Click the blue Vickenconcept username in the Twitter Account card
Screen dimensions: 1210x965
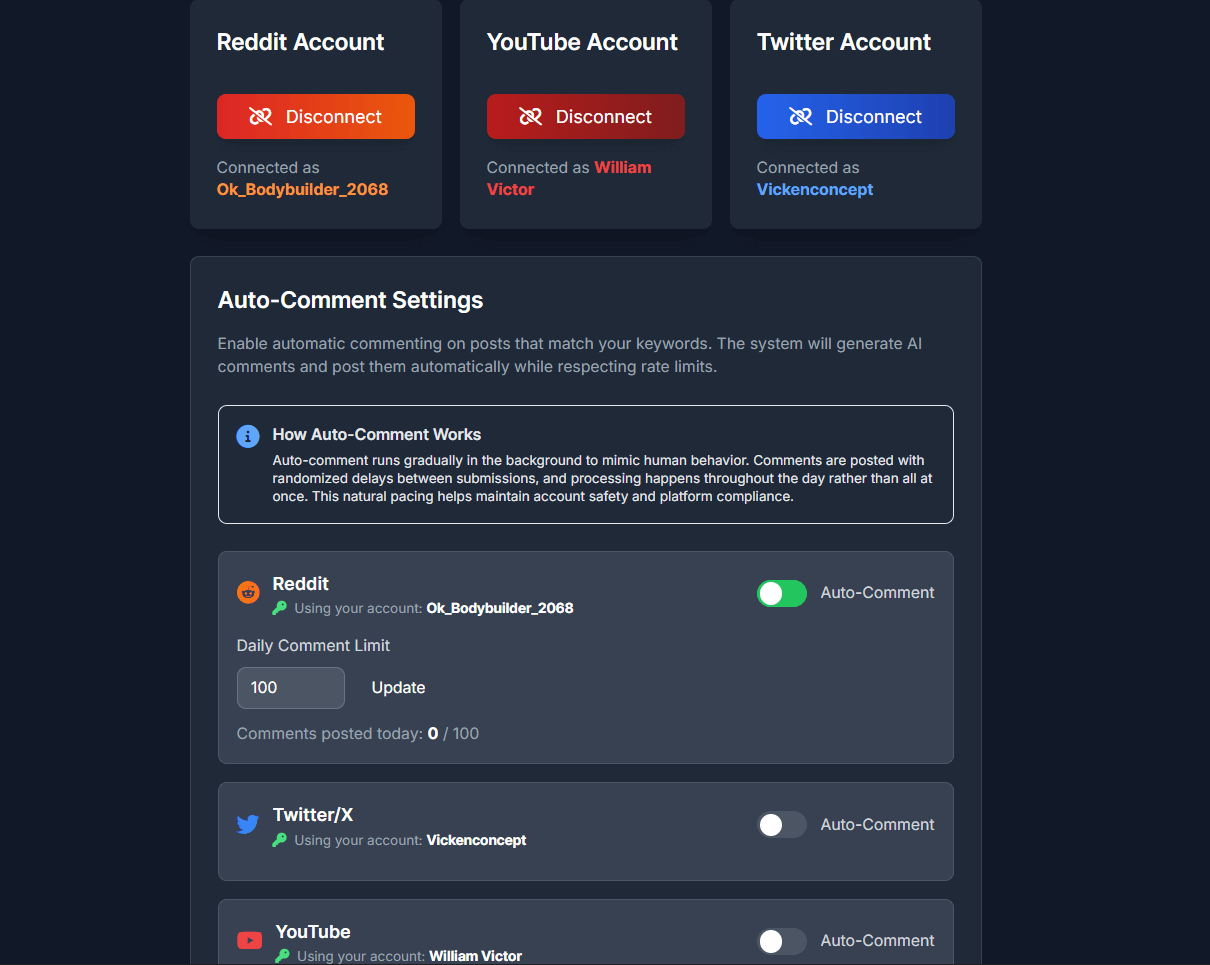(815, 189)
